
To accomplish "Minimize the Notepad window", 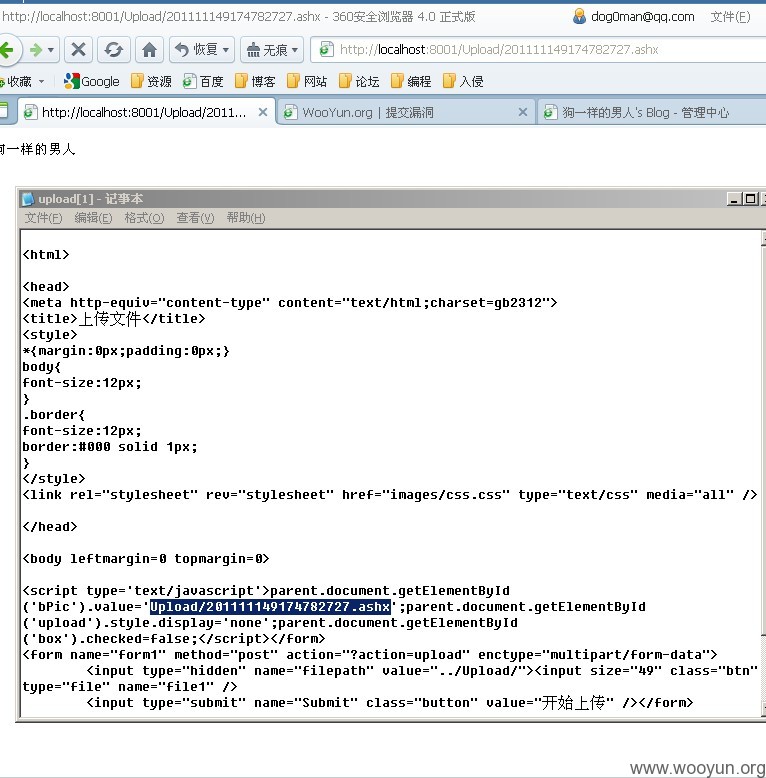I will pos(734,199).
